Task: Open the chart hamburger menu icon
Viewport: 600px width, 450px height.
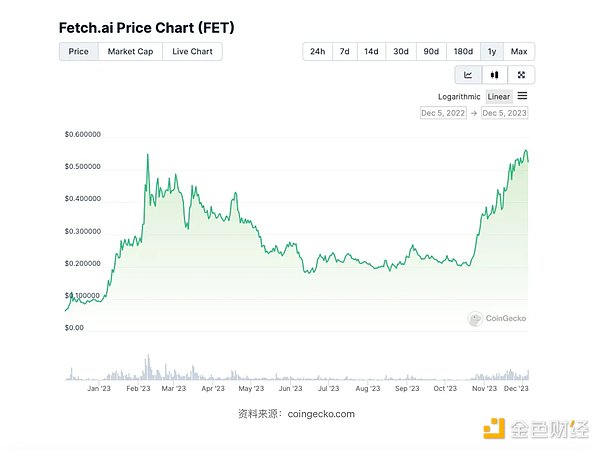Action: (x=522, y=96)
